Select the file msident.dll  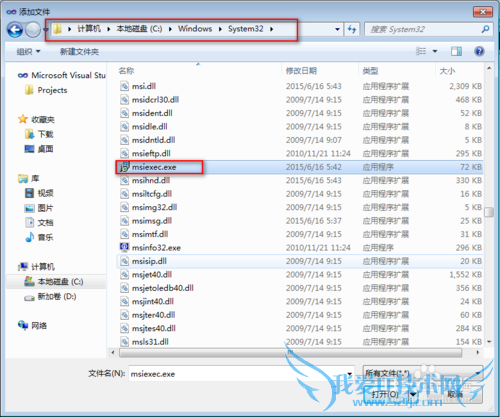pyautogui.click(x=300, y=113)
